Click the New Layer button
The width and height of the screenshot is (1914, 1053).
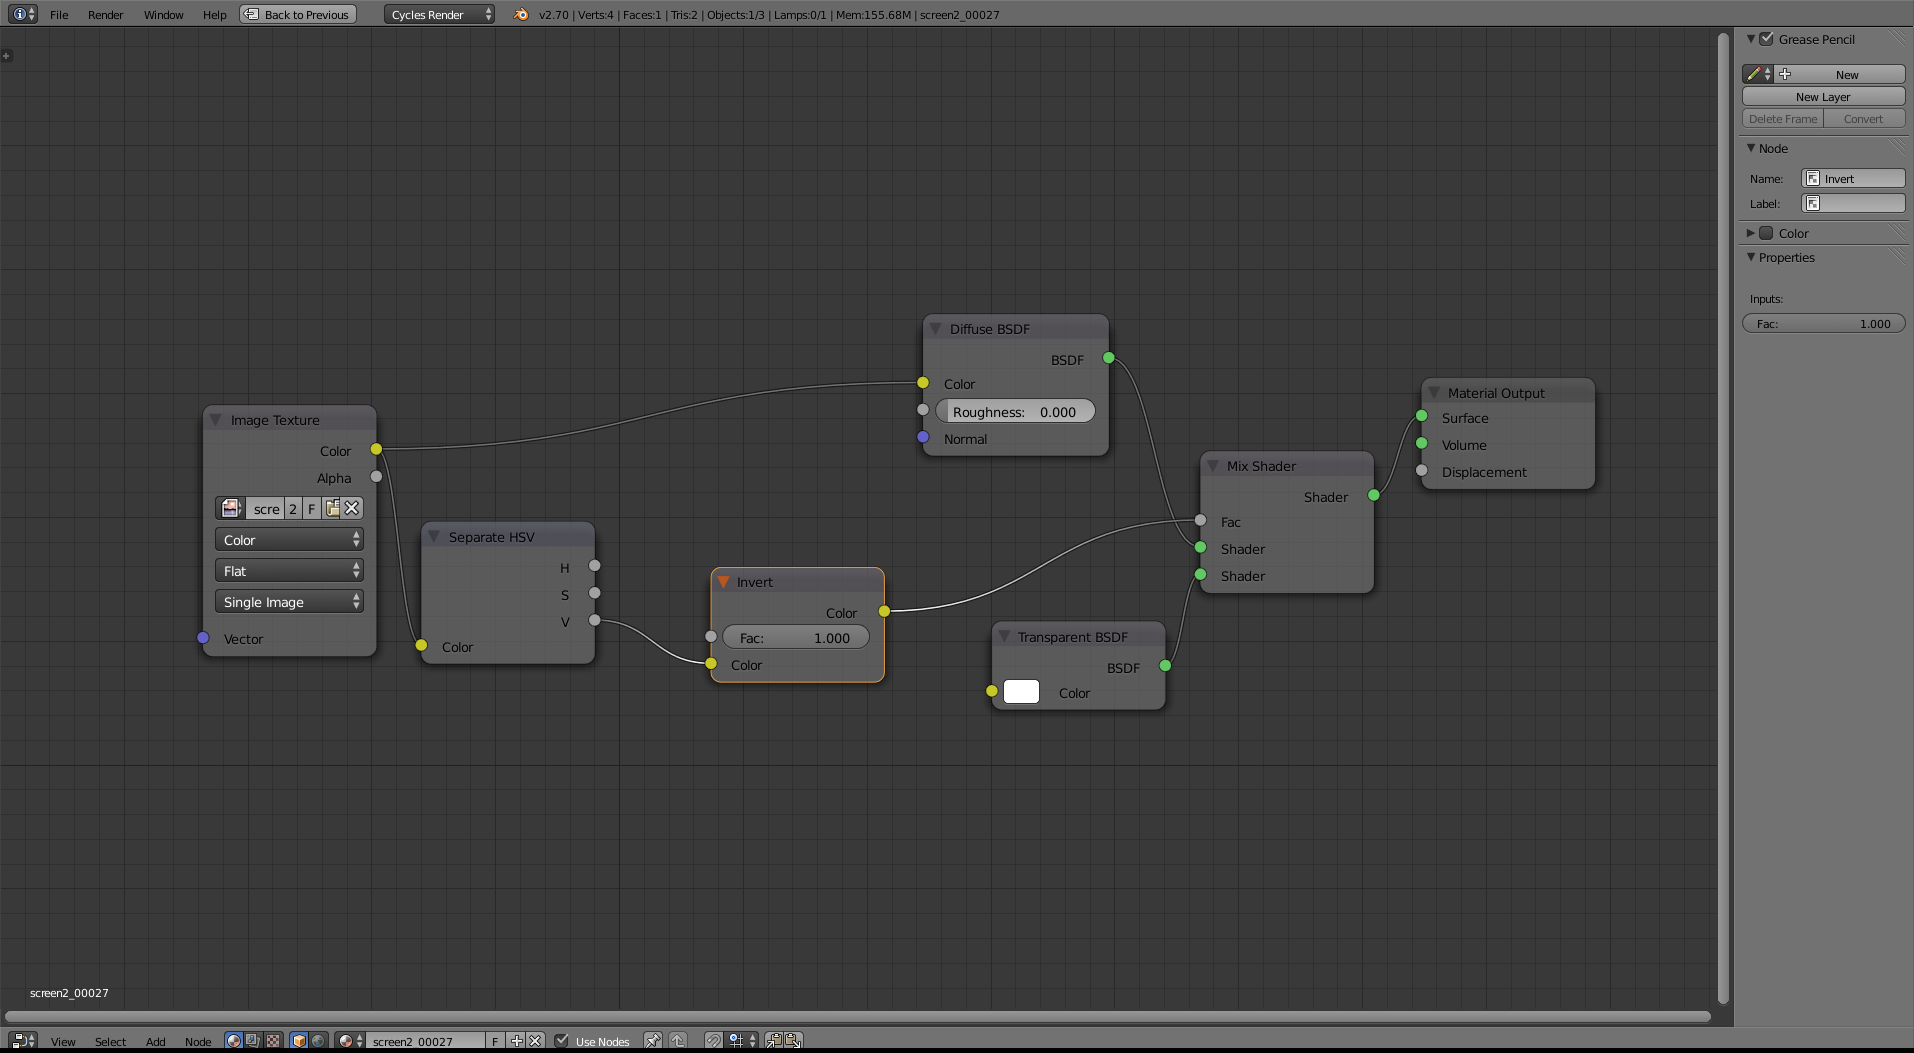(1823, 96)
